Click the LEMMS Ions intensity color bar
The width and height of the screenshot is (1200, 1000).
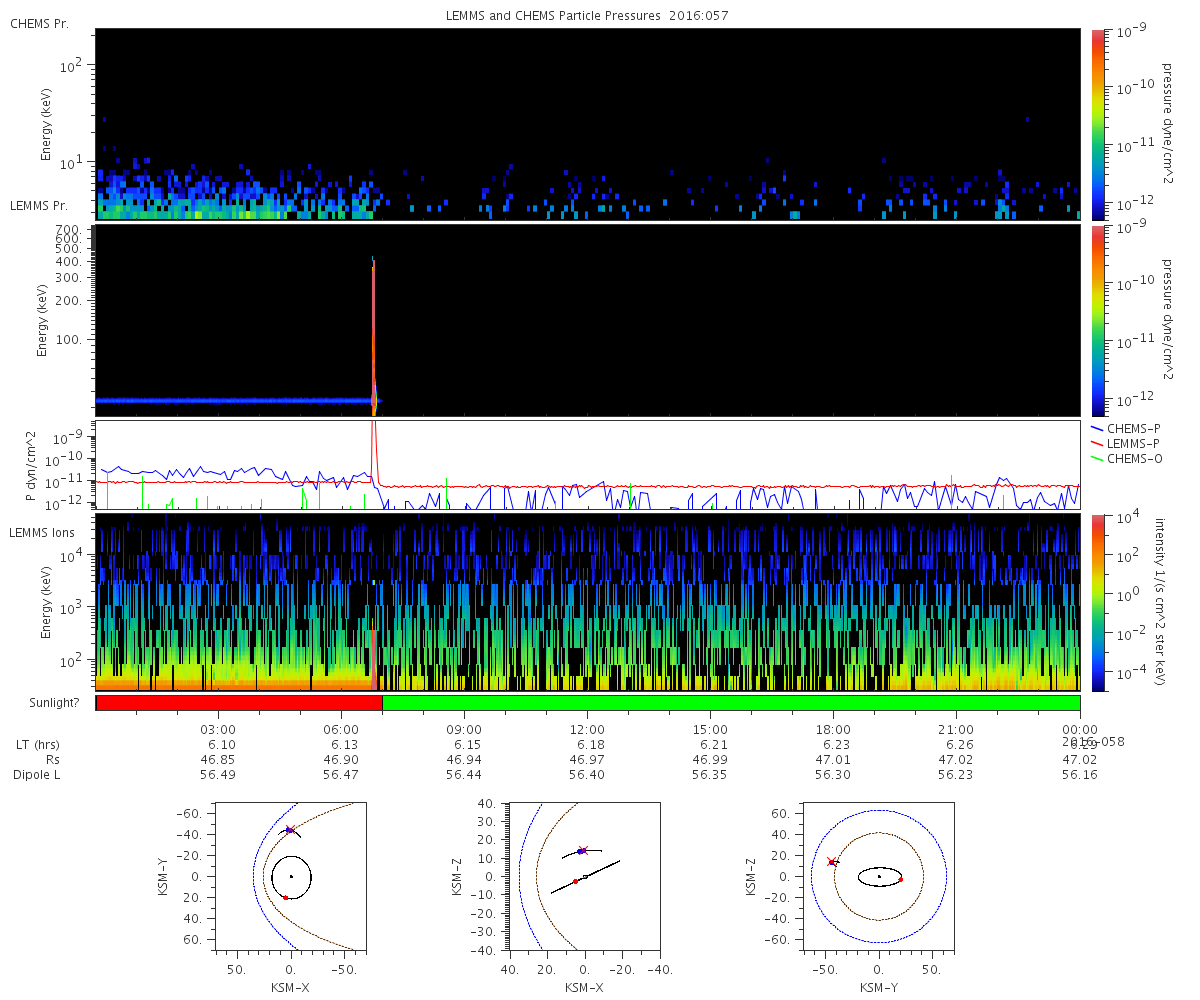[x=1097, y=602]
